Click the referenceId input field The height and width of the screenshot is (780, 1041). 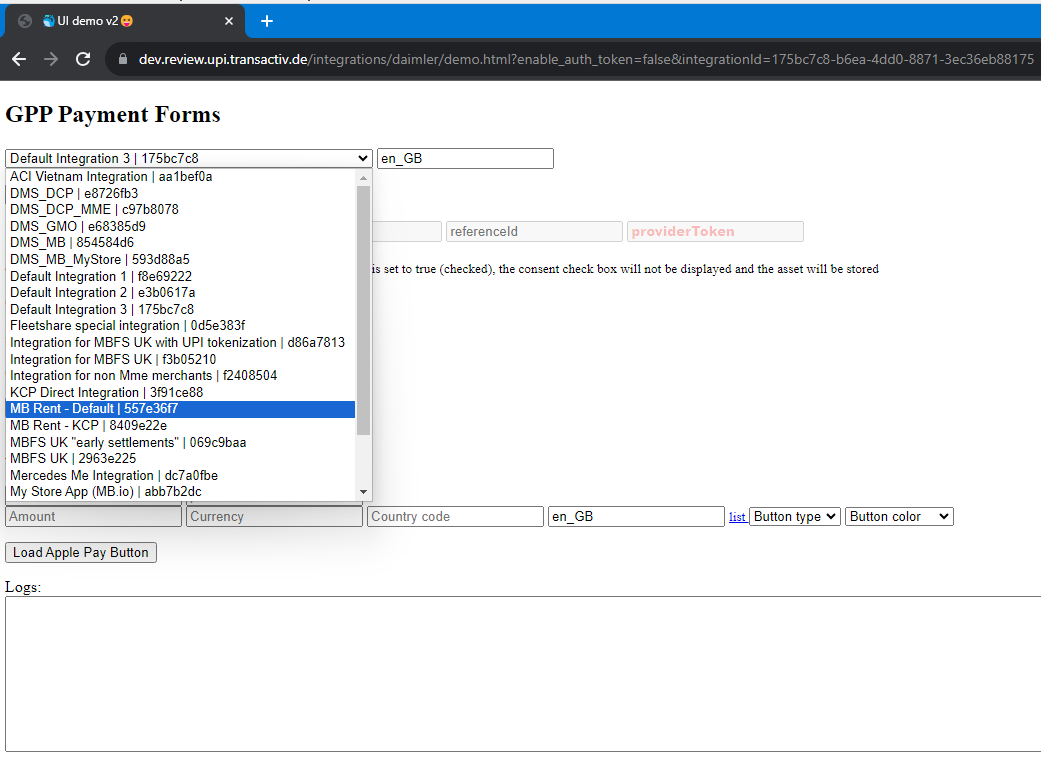coord(534,232)
